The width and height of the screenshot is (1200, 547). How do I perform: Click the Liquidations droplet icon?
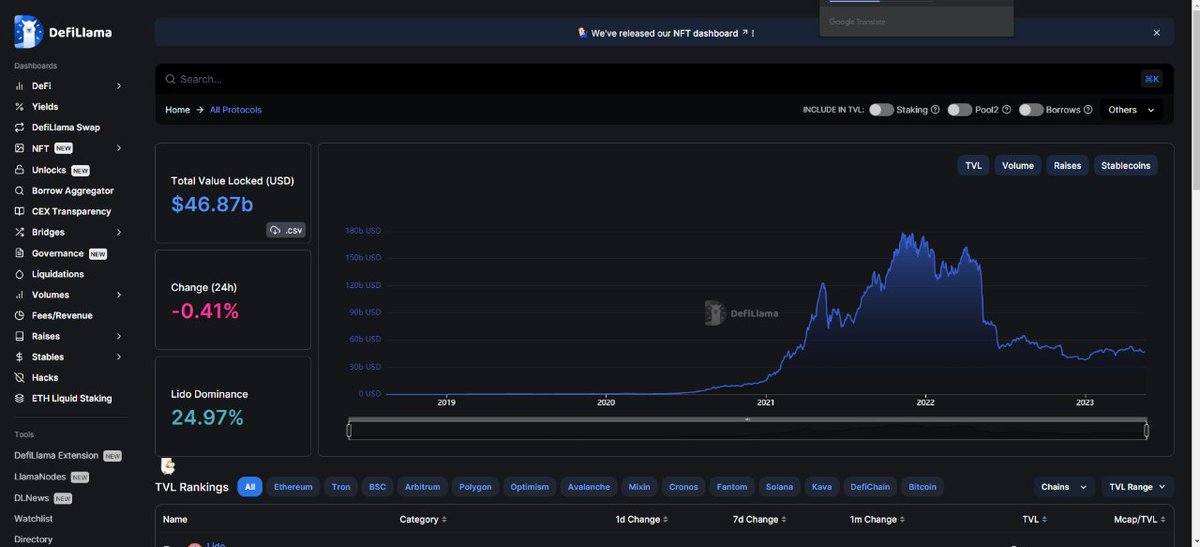click(19, 274)
